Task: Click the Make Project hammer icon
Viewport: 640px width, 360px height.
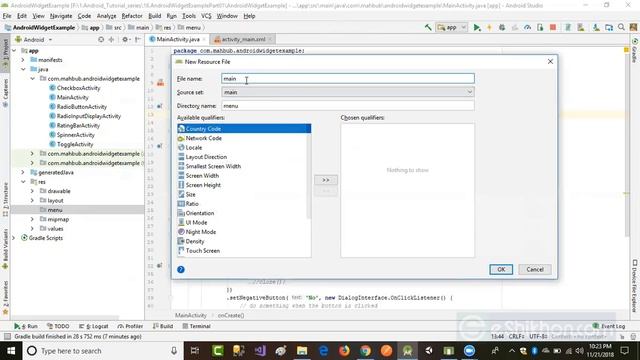Action: click(428, 27)
